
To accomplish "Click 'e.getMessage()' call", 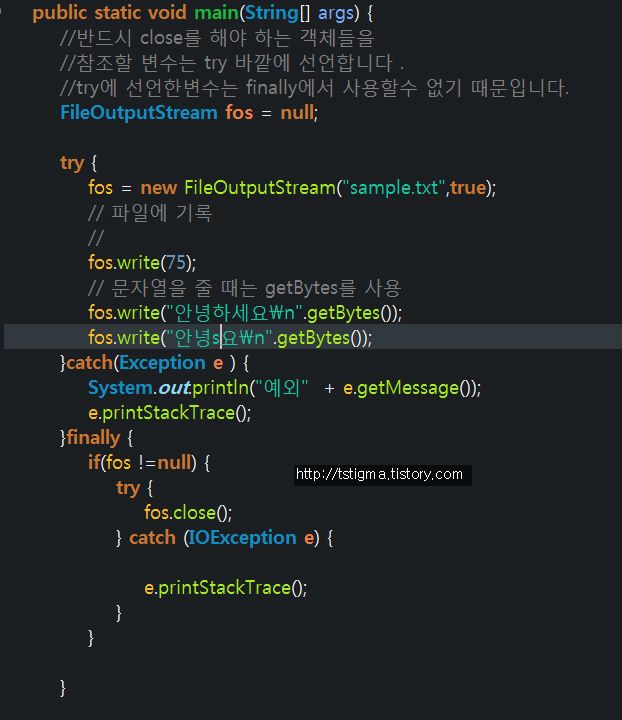I will pos(410,388).
